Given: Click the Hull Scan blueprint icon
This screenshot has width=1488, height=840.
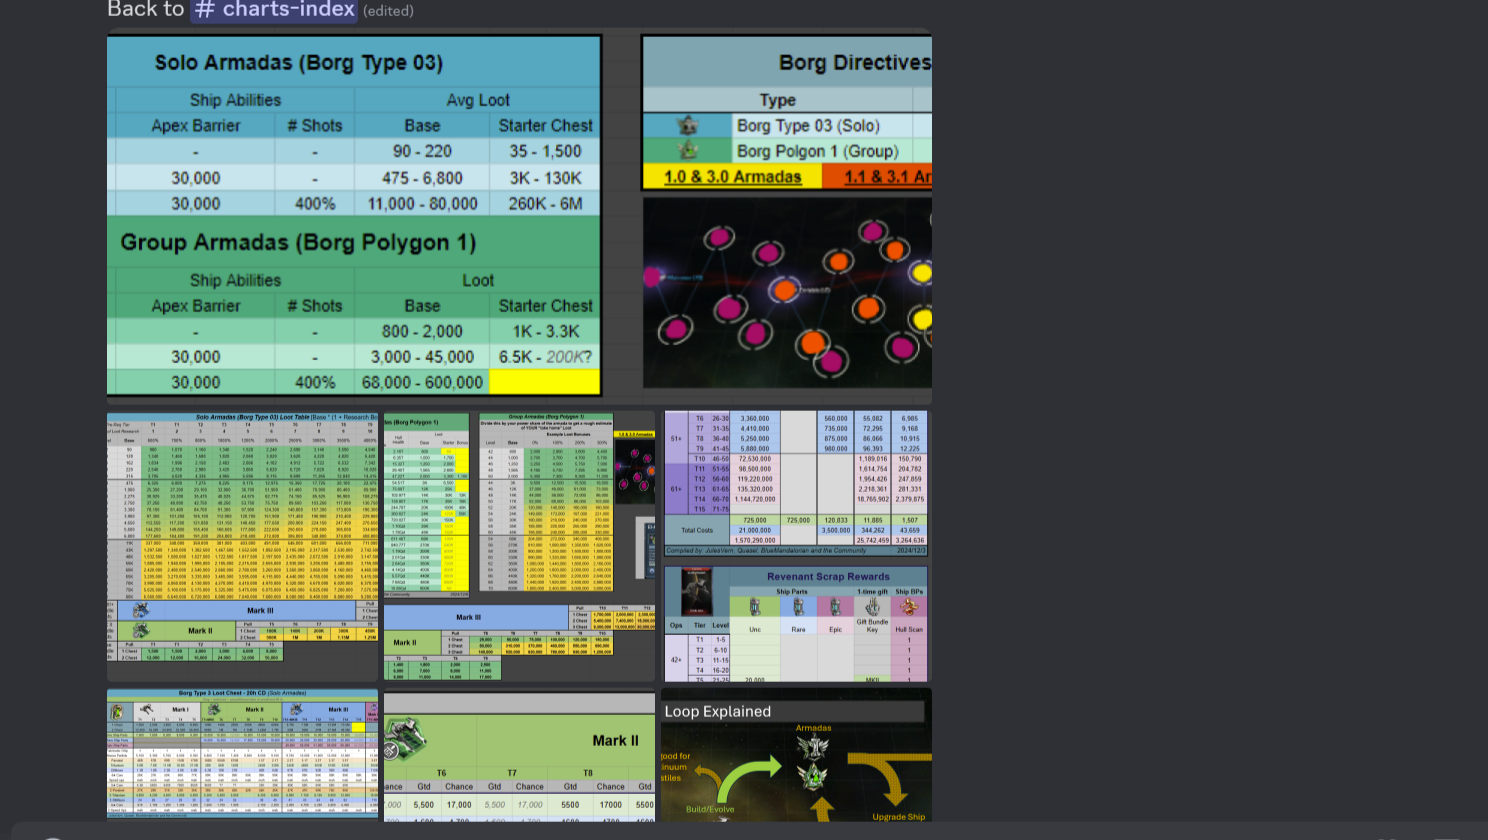Looking at the screenshot, I should (x=909, y=606).
